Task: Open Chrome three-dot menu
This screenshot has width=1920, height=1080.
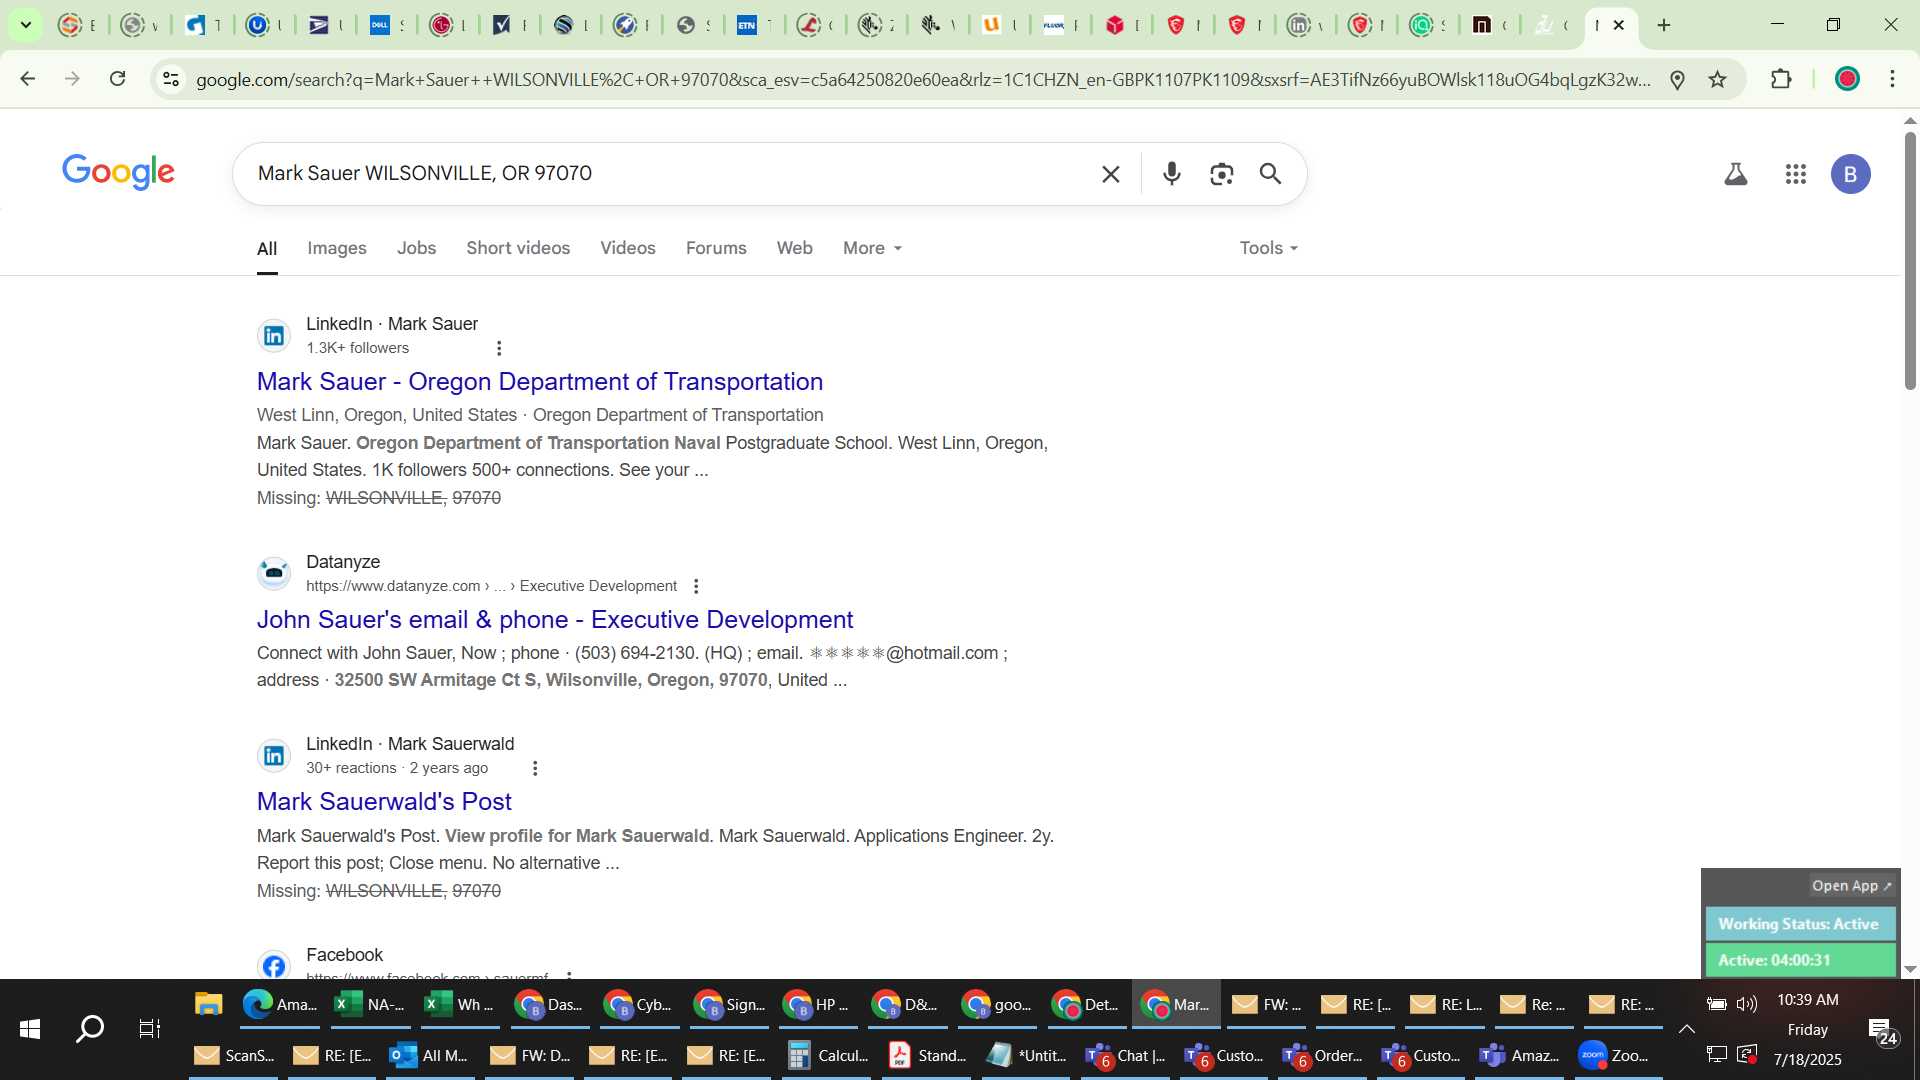Action: coord(1892,79)
